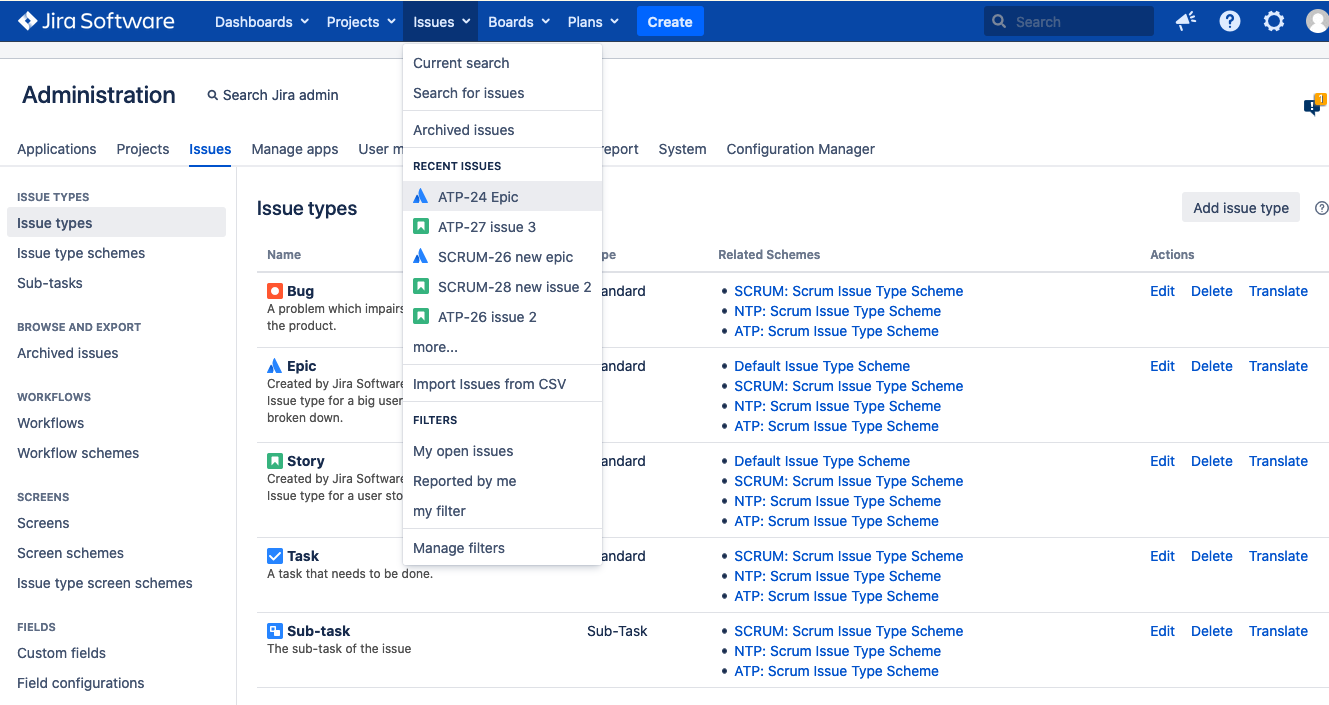Image resolution: width=1329 pixels, height=705 pixels.
Task: Click the top navigation Search field
Action: (x=1069, y=22)
